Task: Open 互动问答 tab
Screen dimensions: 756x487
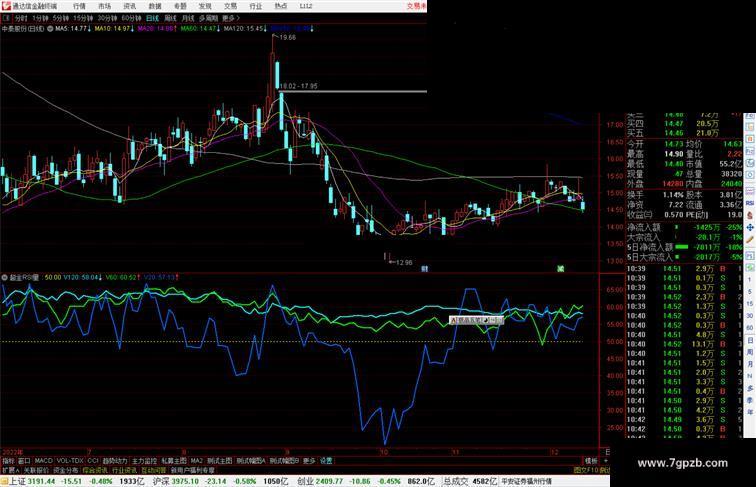Action: point(154,470)
